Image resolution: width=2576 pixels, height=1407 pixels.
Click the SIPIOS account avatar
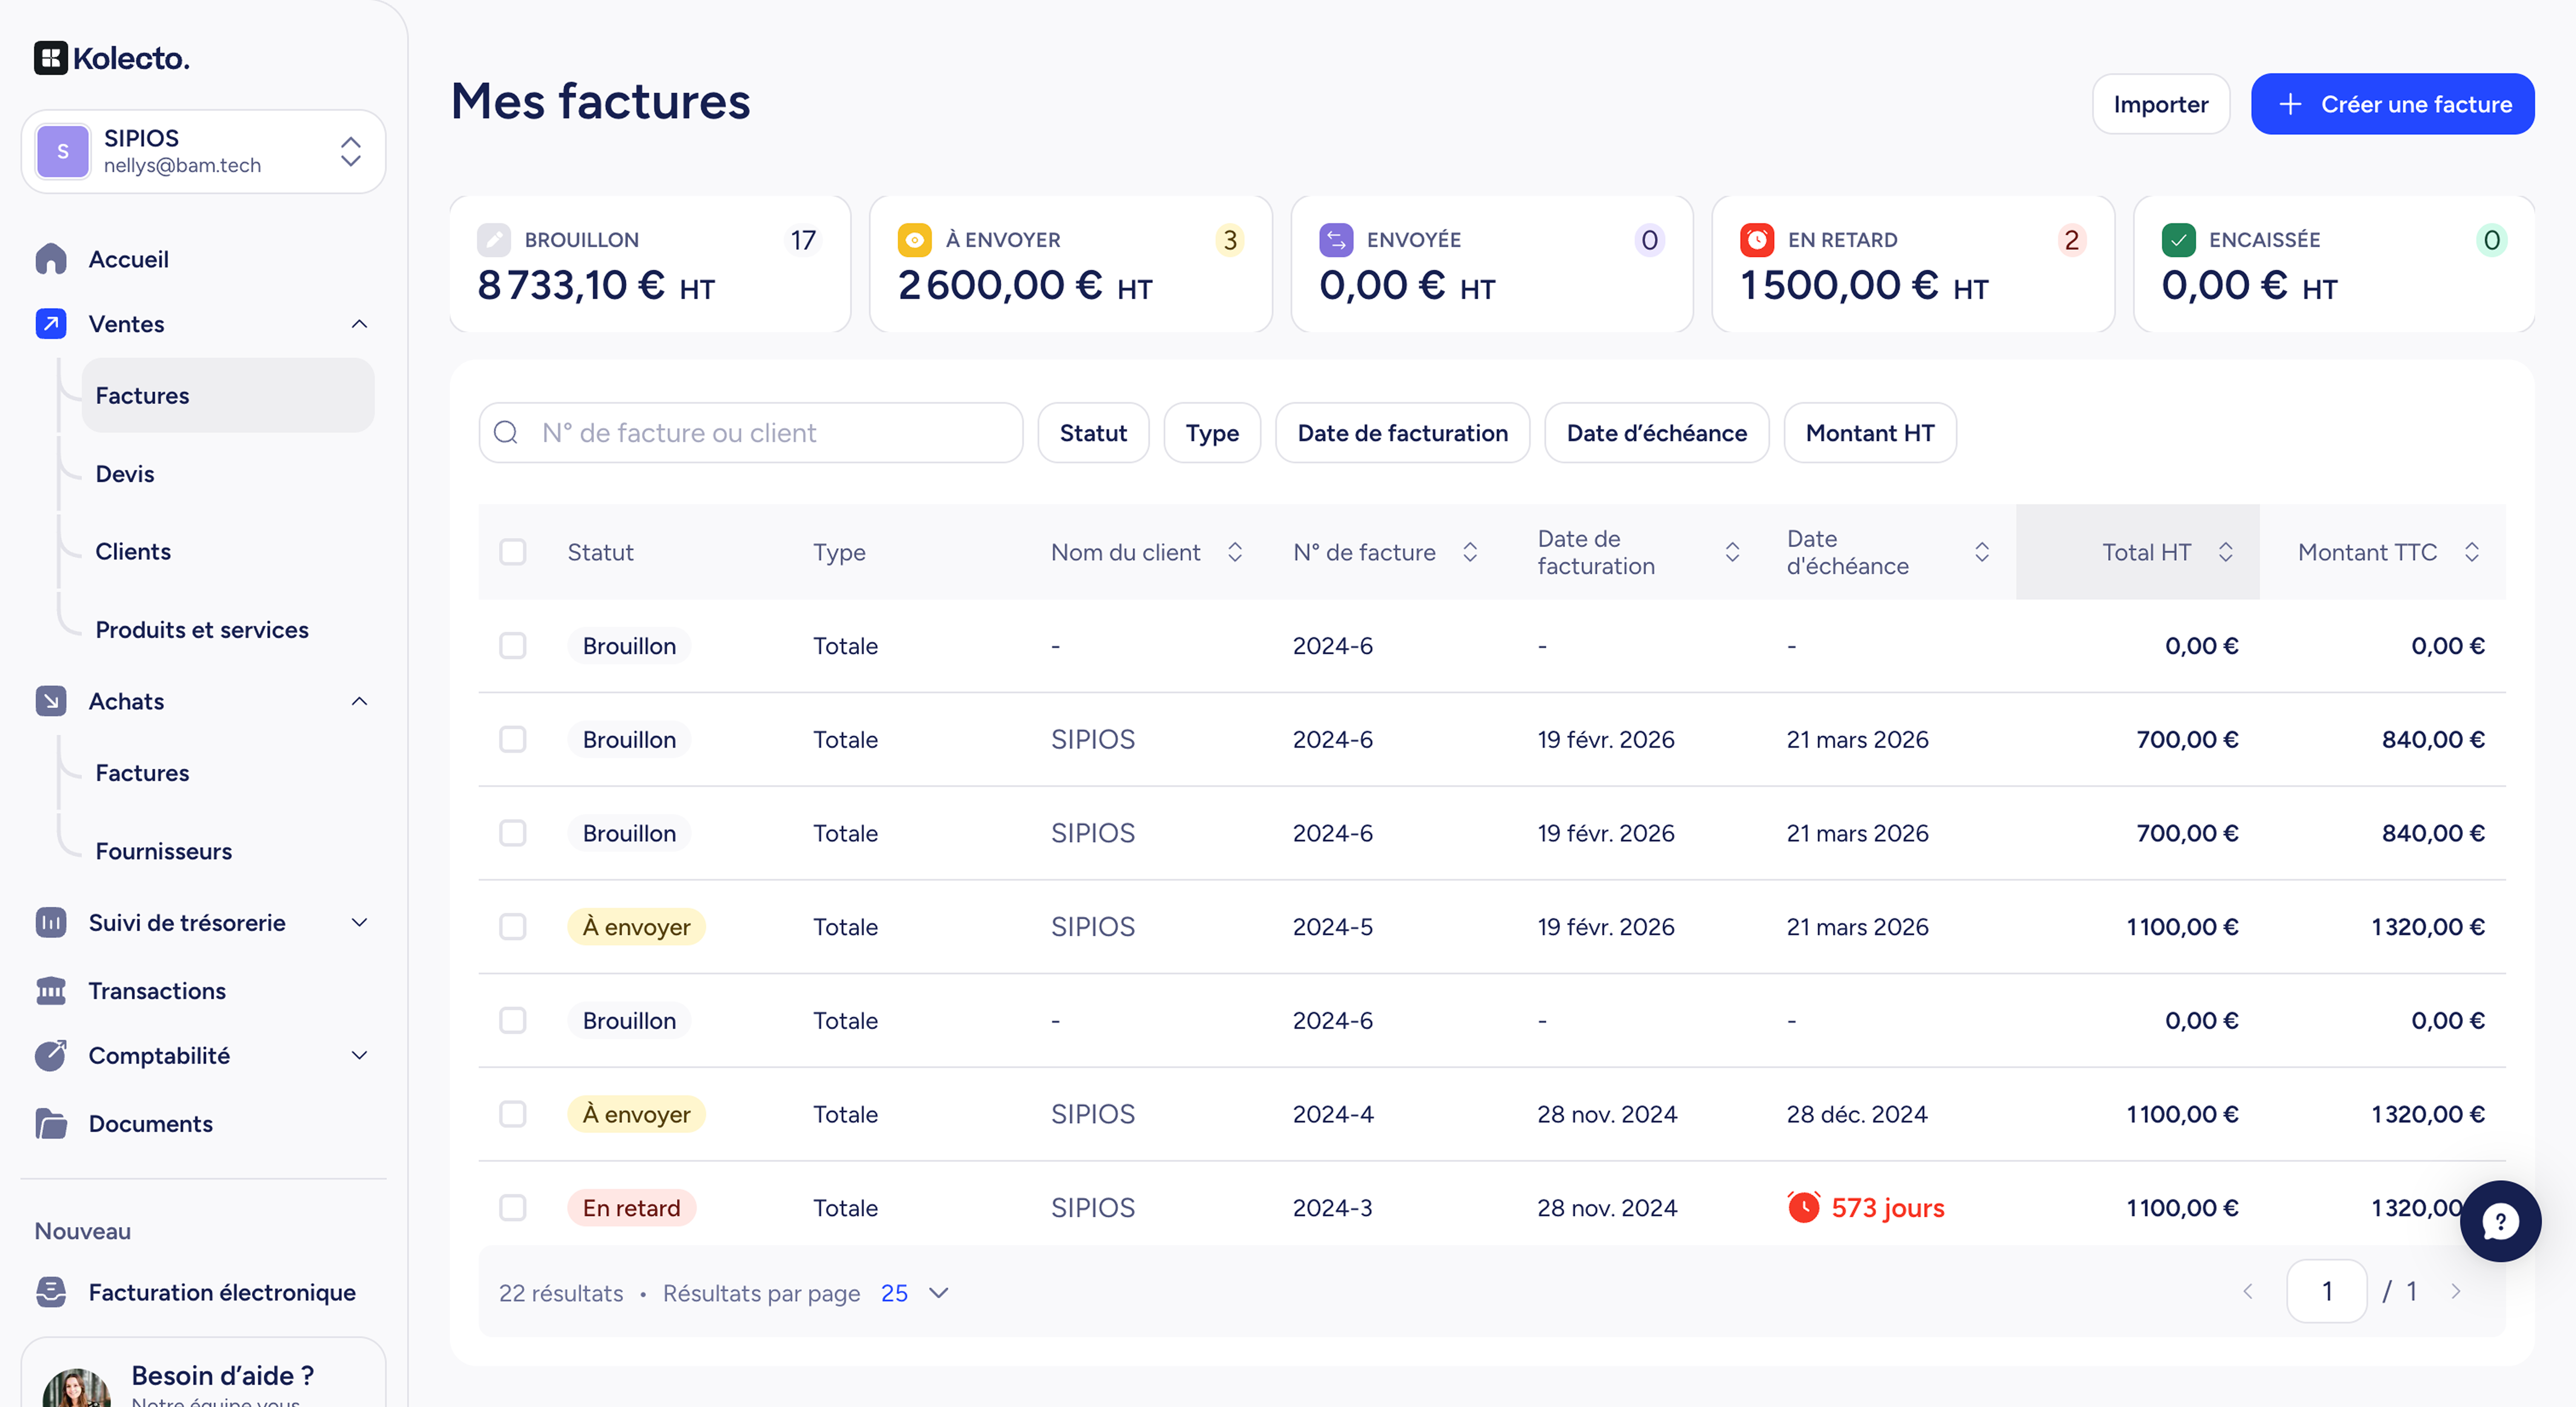pyautogui.click(x=63, y=151)
